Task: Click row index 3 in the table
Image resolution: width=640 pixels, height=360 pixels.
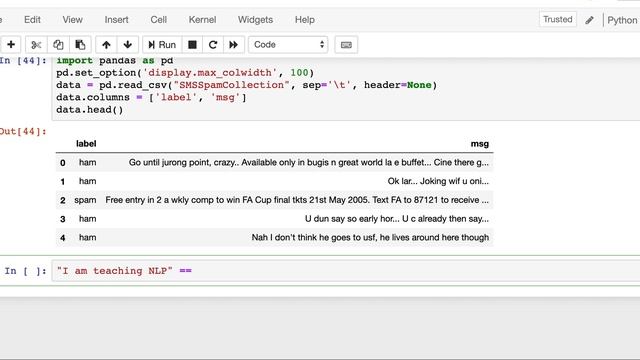Action: (62, 219)
